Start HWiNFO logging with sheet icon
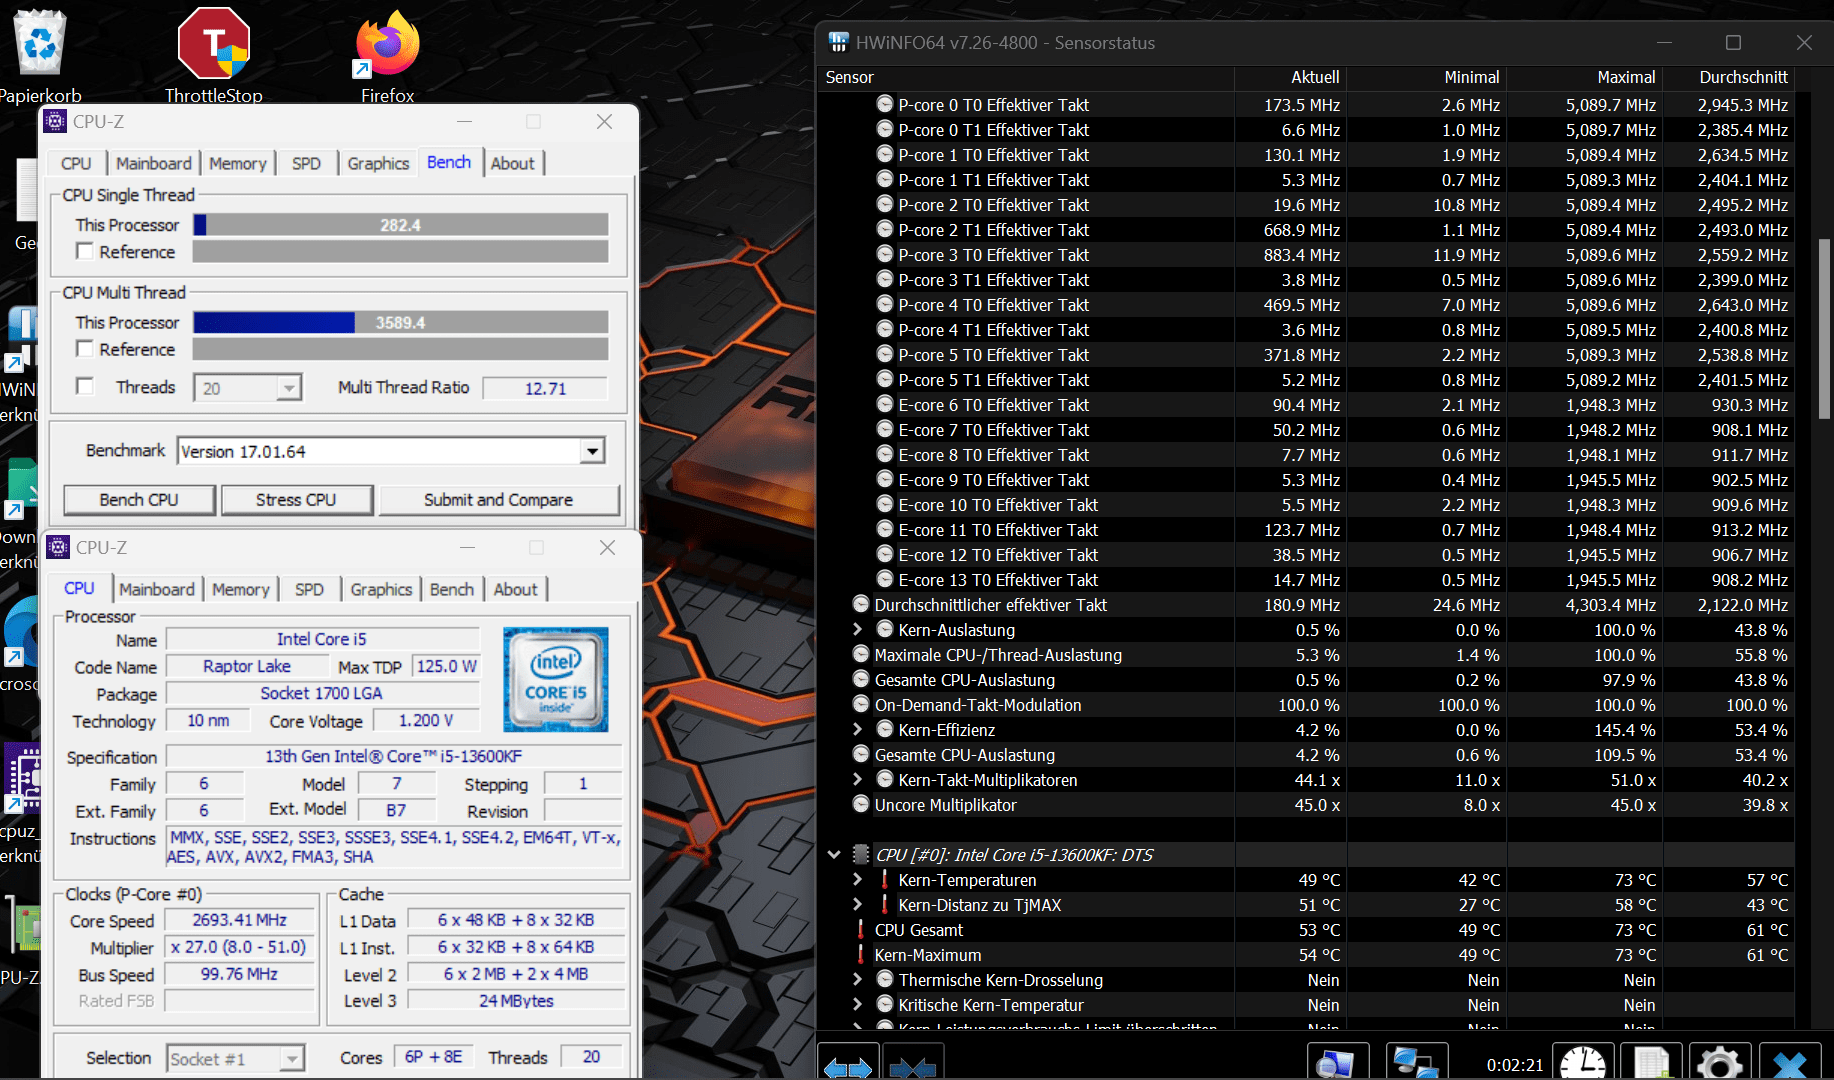The width and height of the screenshot is (1834, 1080). click(x=1651, y=1062)
